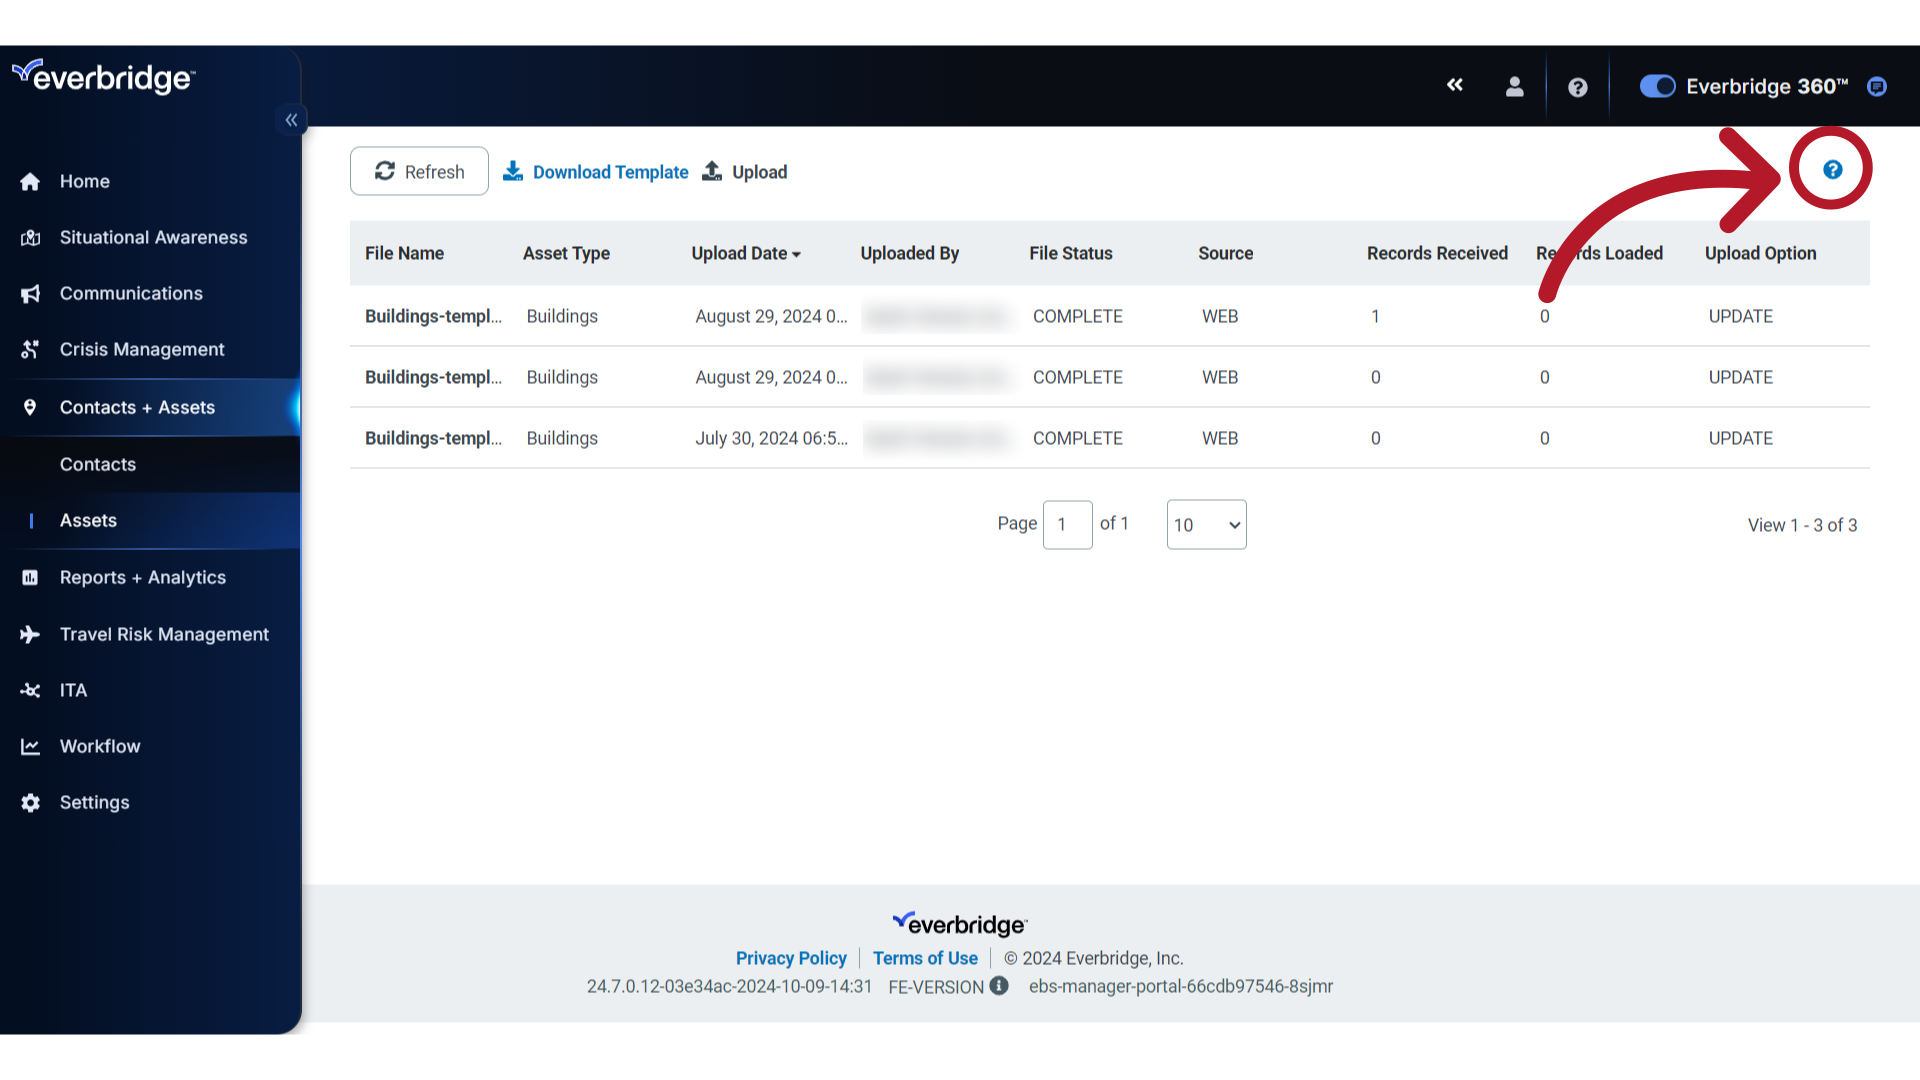Image resolution: width=1920 pixels, height=1080 pixels.
Task: Click the ebs-manager-portal pod name text
Action: coord(1180,986)
